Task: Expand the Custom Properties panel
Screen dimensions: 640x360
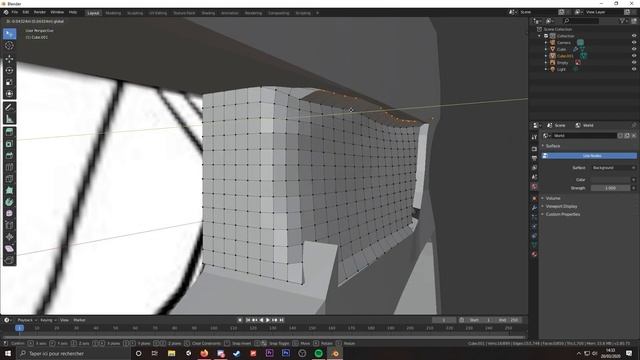Action: pyautogui.click(x=562, y=214)
